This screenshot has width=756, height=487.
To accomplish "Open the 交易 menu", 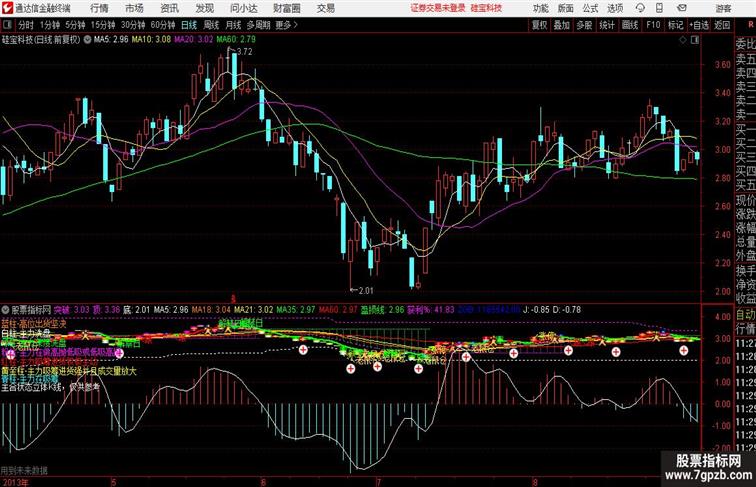I will [325, 8].
